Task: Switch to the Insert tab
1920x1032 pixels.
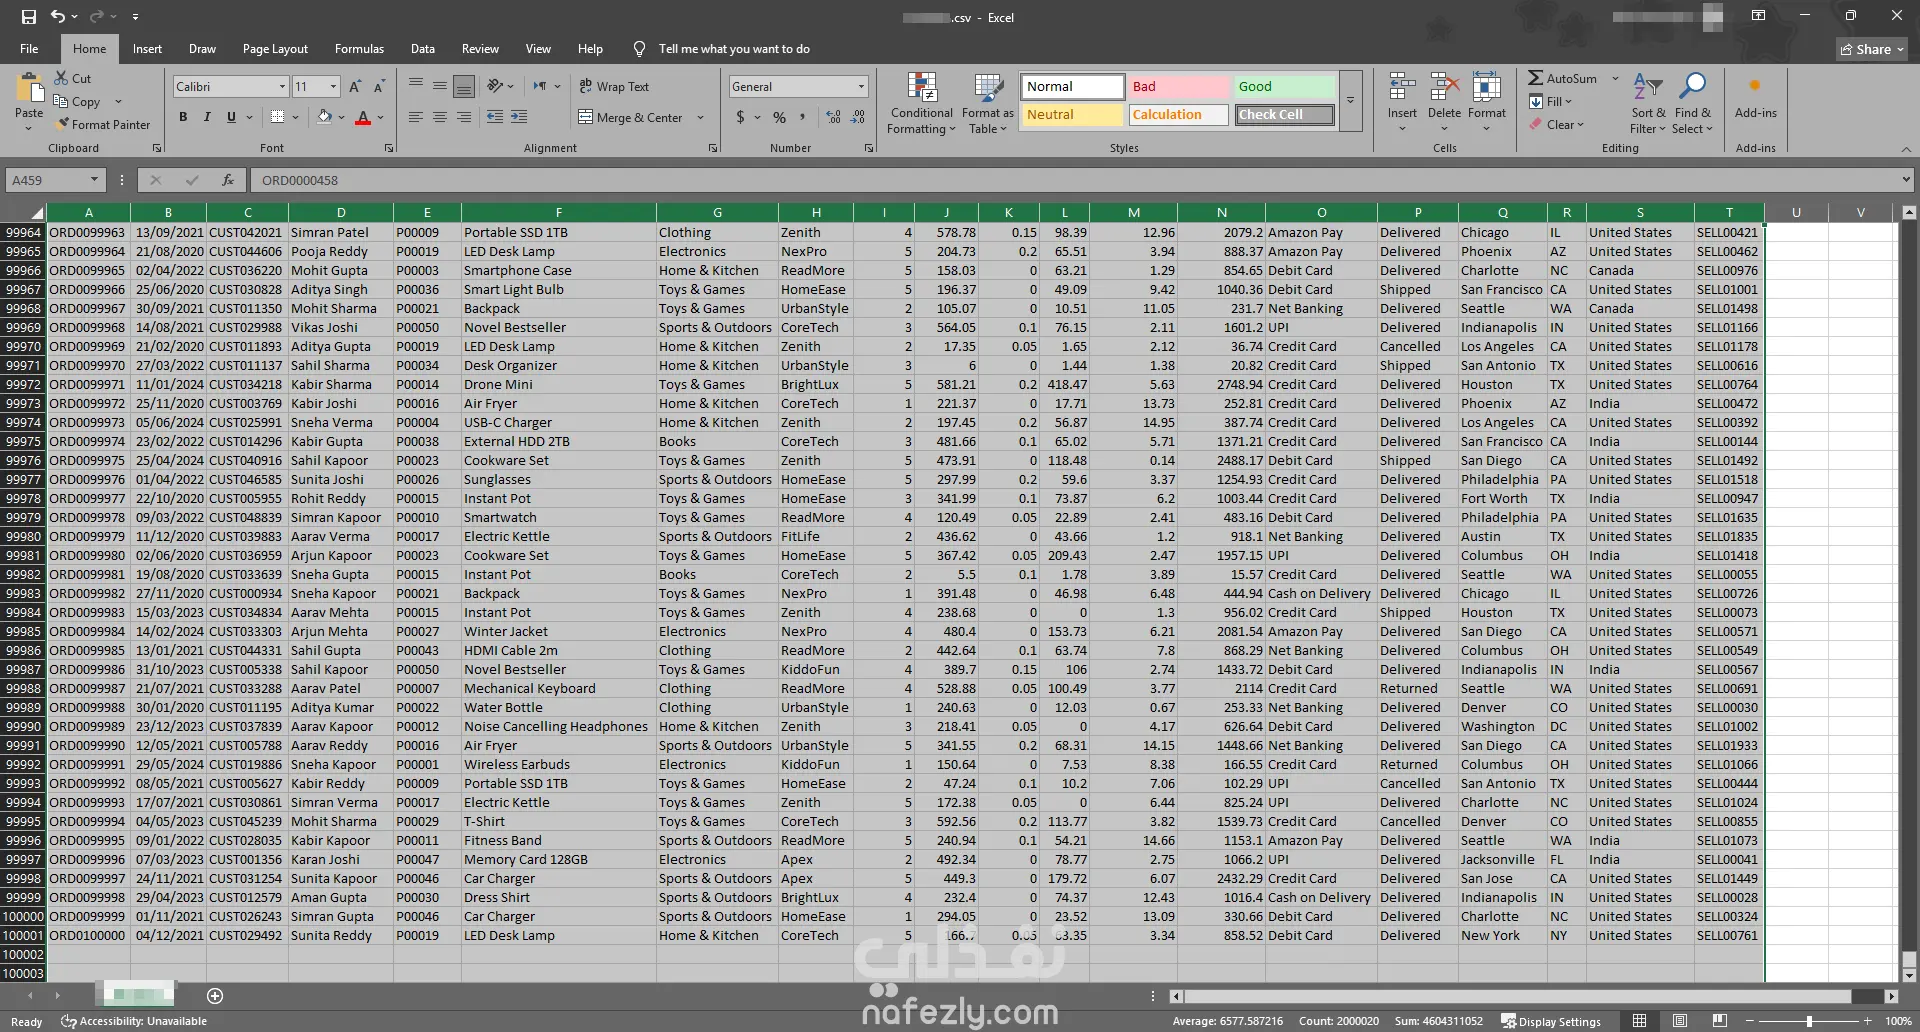Action: tap(147, 49)
